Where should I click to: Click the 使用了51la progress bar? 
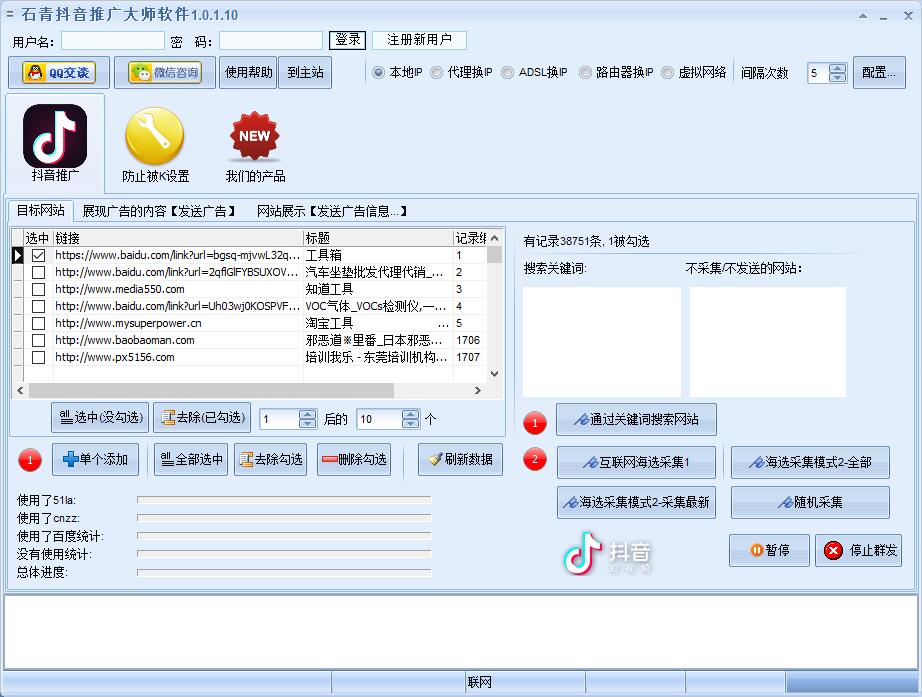(284, 500)
